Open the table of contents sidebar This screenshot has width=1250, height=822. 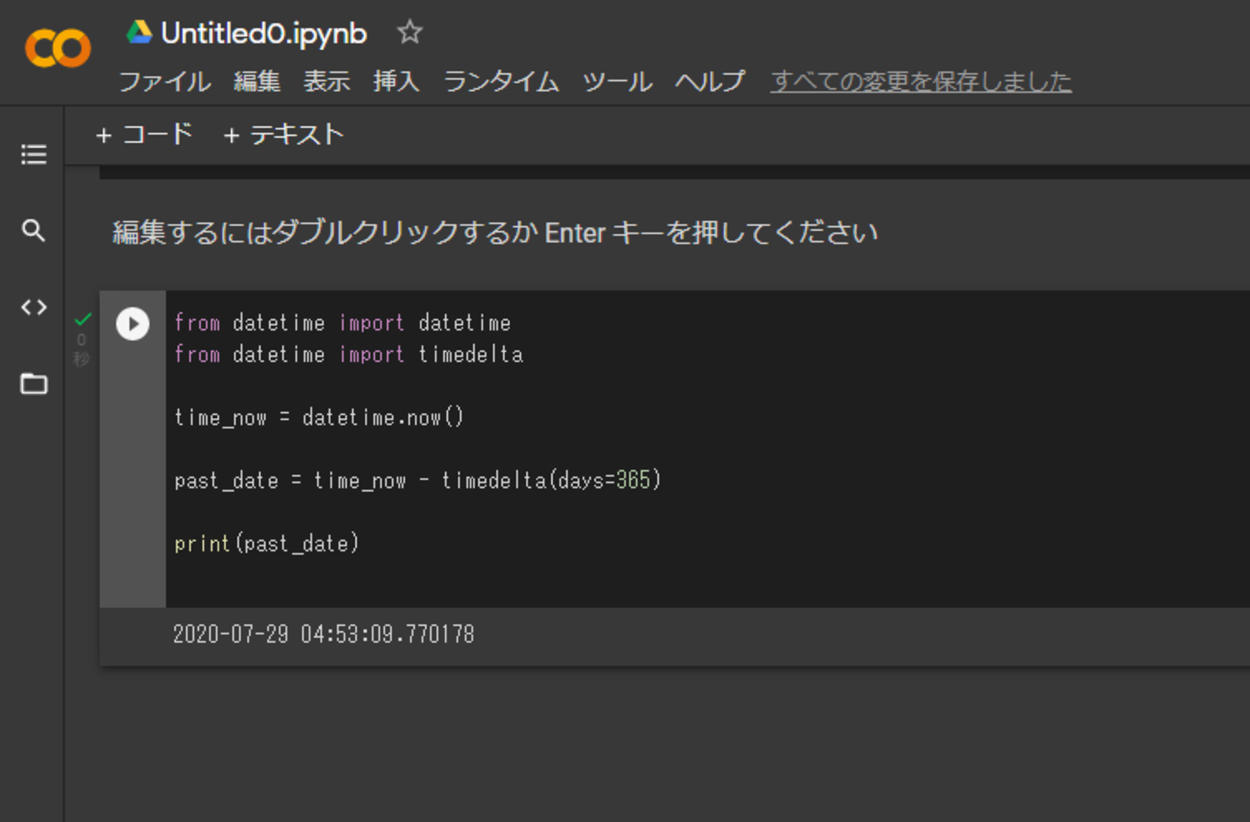point(32,154)
